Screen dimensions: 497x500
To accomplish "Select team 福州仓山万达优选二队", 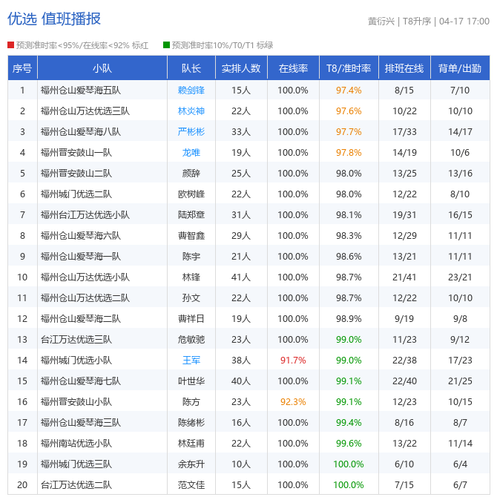I will click(85, 298).
